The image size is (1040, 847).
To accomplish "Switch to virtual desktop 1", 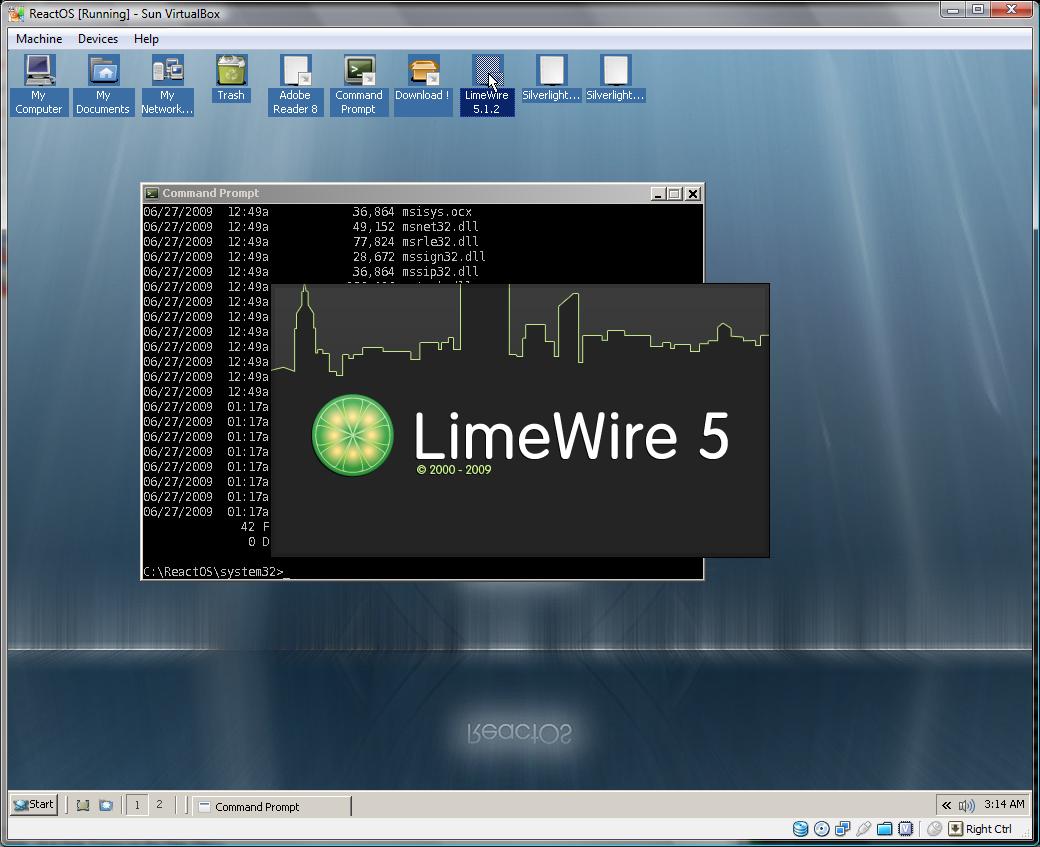I will 137,805.
